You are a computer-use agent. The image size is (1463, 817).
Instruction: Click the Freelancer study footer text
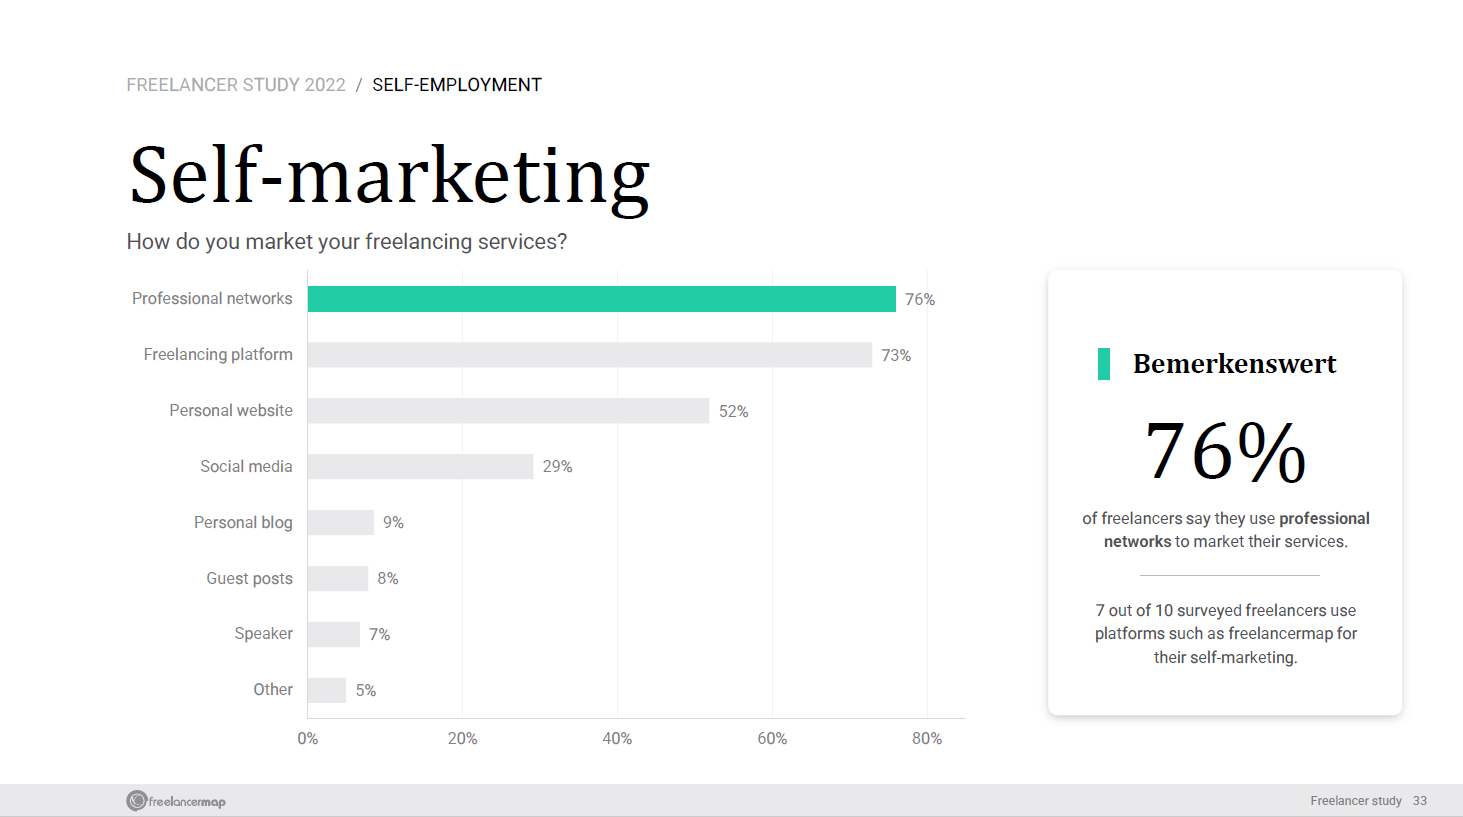tap(1356, 801)
